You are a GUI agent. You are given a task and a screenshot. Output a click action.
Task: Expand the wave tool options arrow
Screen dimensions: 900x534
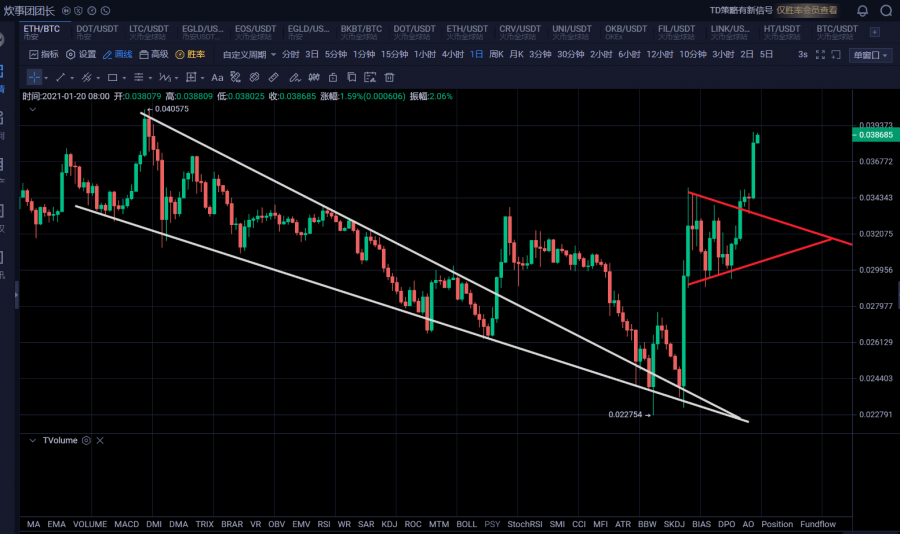pos(176,78)
